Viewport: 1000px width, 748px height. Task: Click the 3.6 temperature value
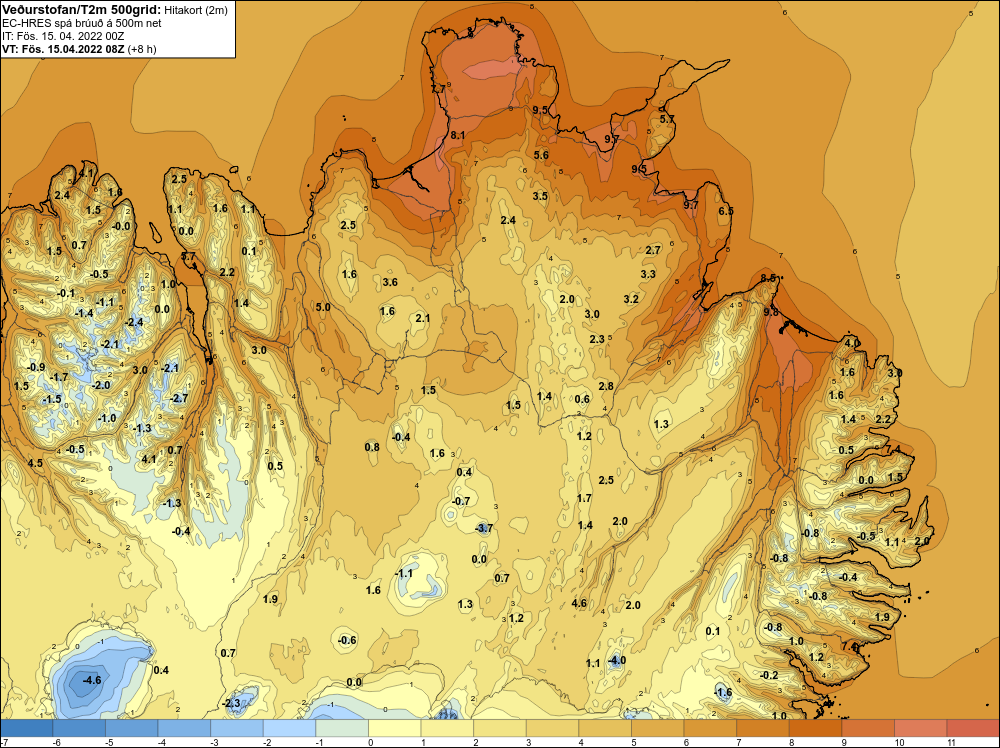(x=390, y=282)
